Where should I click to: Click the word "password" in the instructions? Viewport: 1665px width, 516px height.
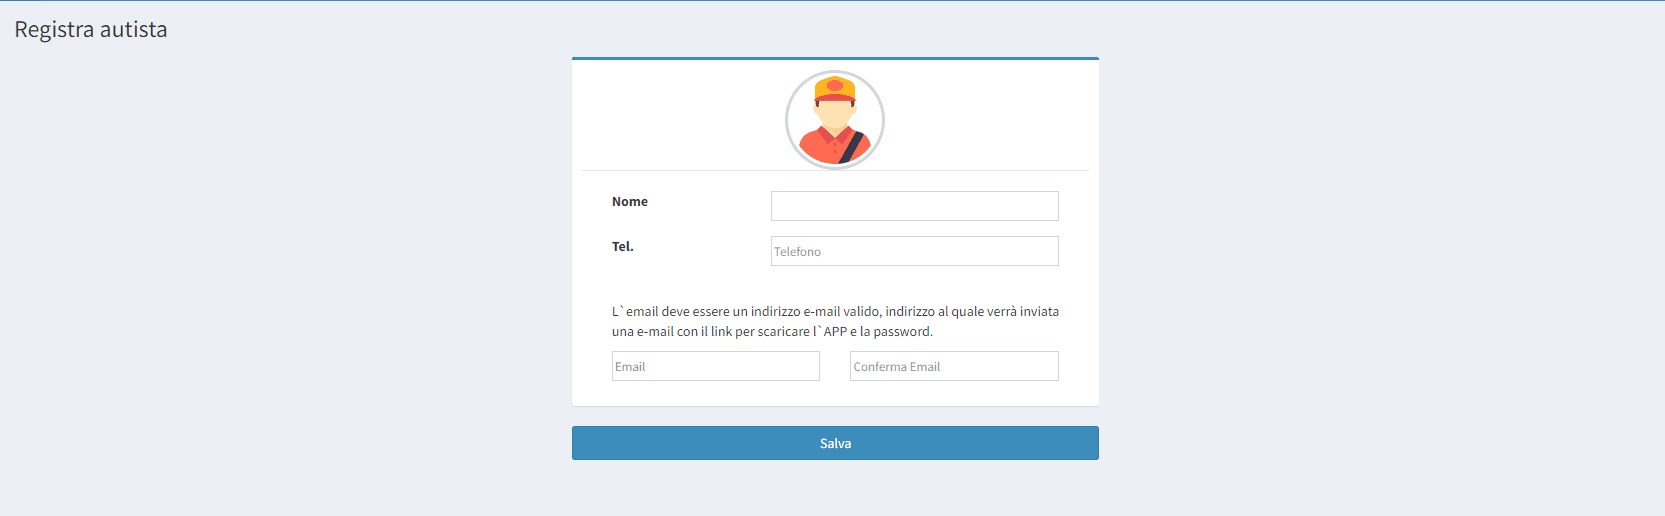coord(902,332)
